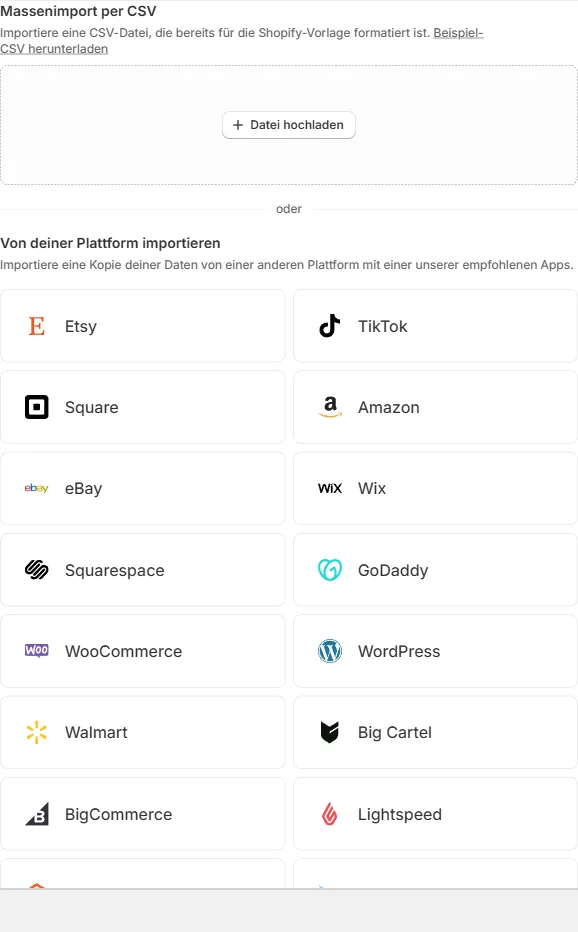This screenshot has width=578, height=932.
Task: Open the WooCommerce import card
Action: point(143,651)
